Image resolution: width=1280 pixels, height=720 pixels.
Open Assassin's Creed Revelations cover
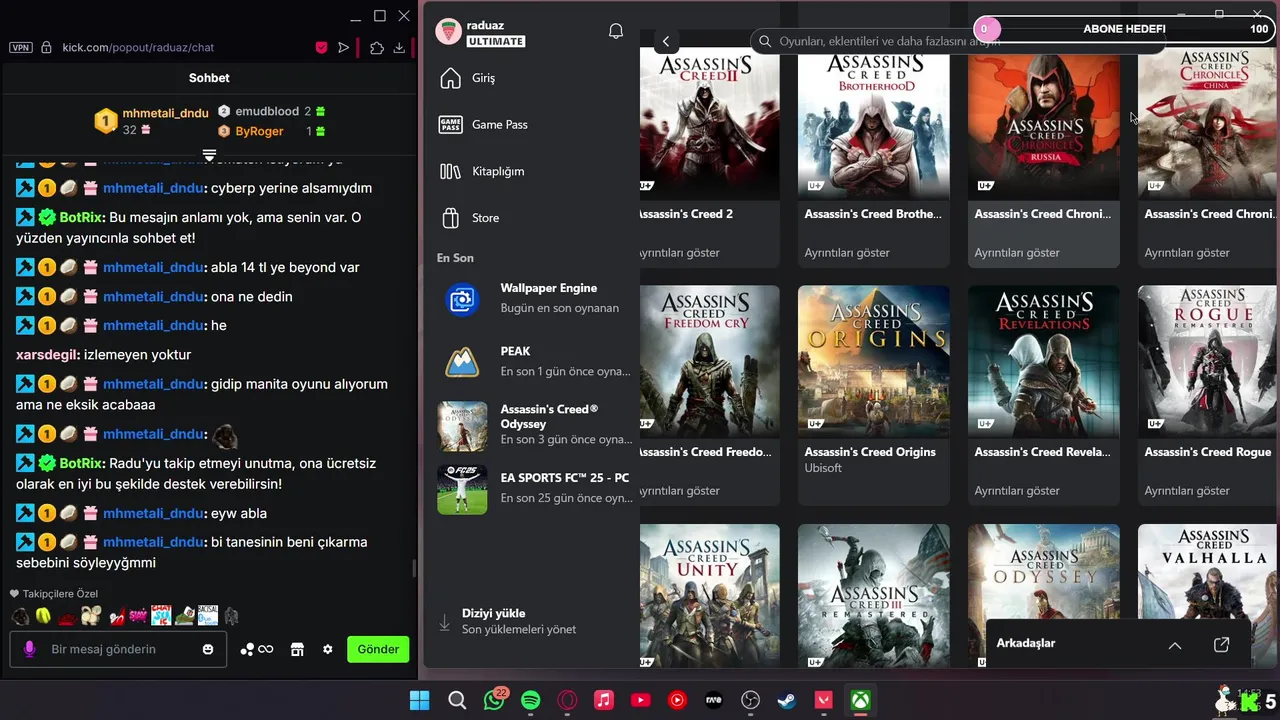click(1044, 361)
